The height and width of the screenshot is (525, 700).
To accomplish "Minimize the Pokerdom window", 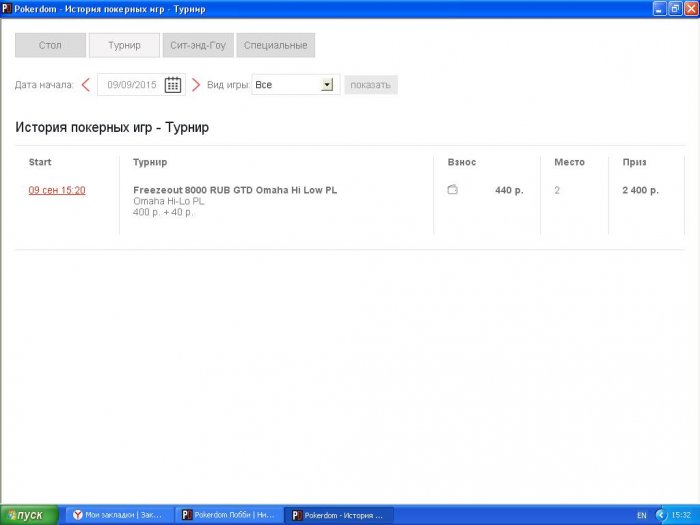I will pyautogui.click(x=659, y=9).
